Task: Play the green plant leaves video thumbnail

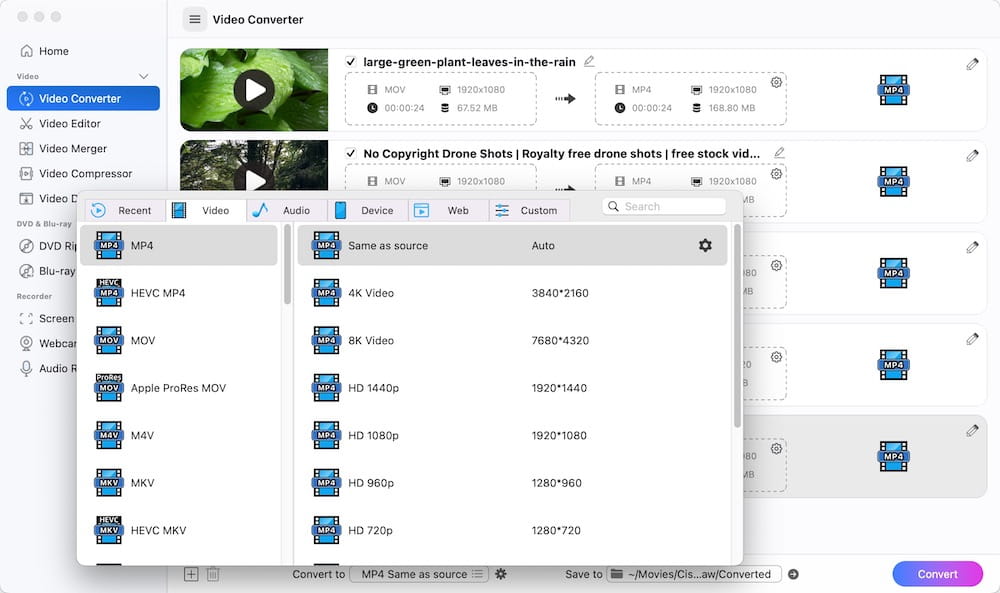Action: pyautogui.click(x=254, y=90)
